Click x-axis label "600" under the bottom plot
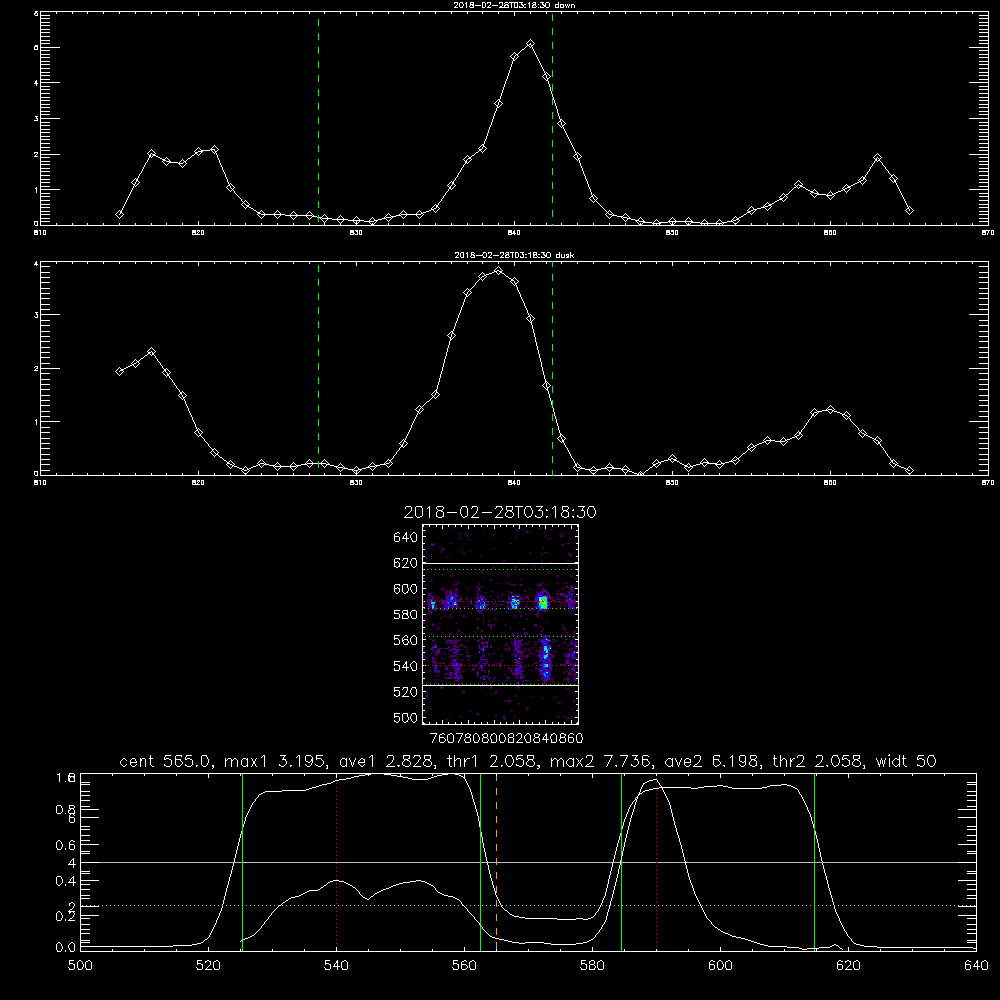 (x=721, y=966)
